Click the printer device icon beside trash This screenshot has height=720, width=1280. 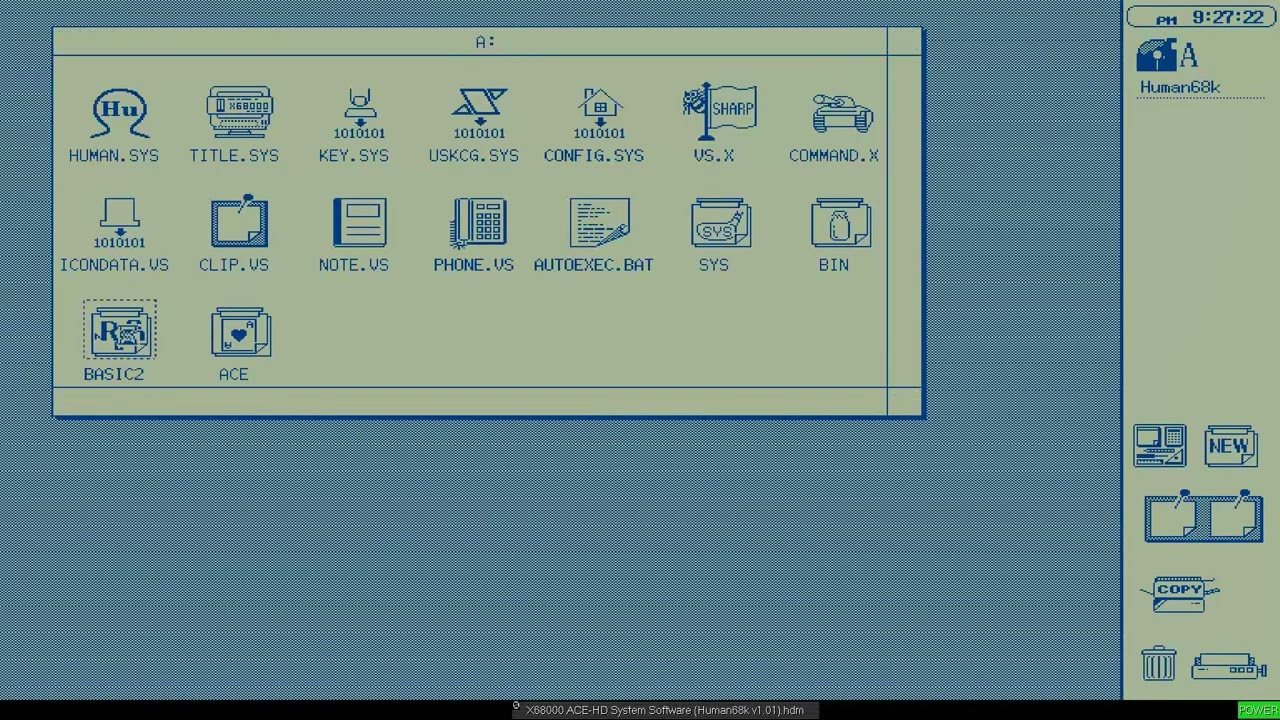click(1229, 666)
